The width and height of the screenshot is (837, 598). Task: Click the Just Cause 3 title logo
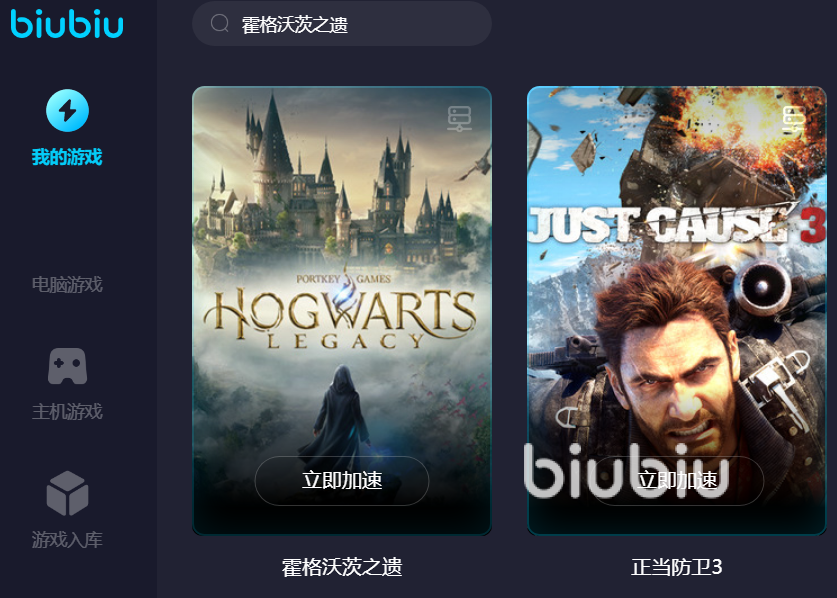677,224
